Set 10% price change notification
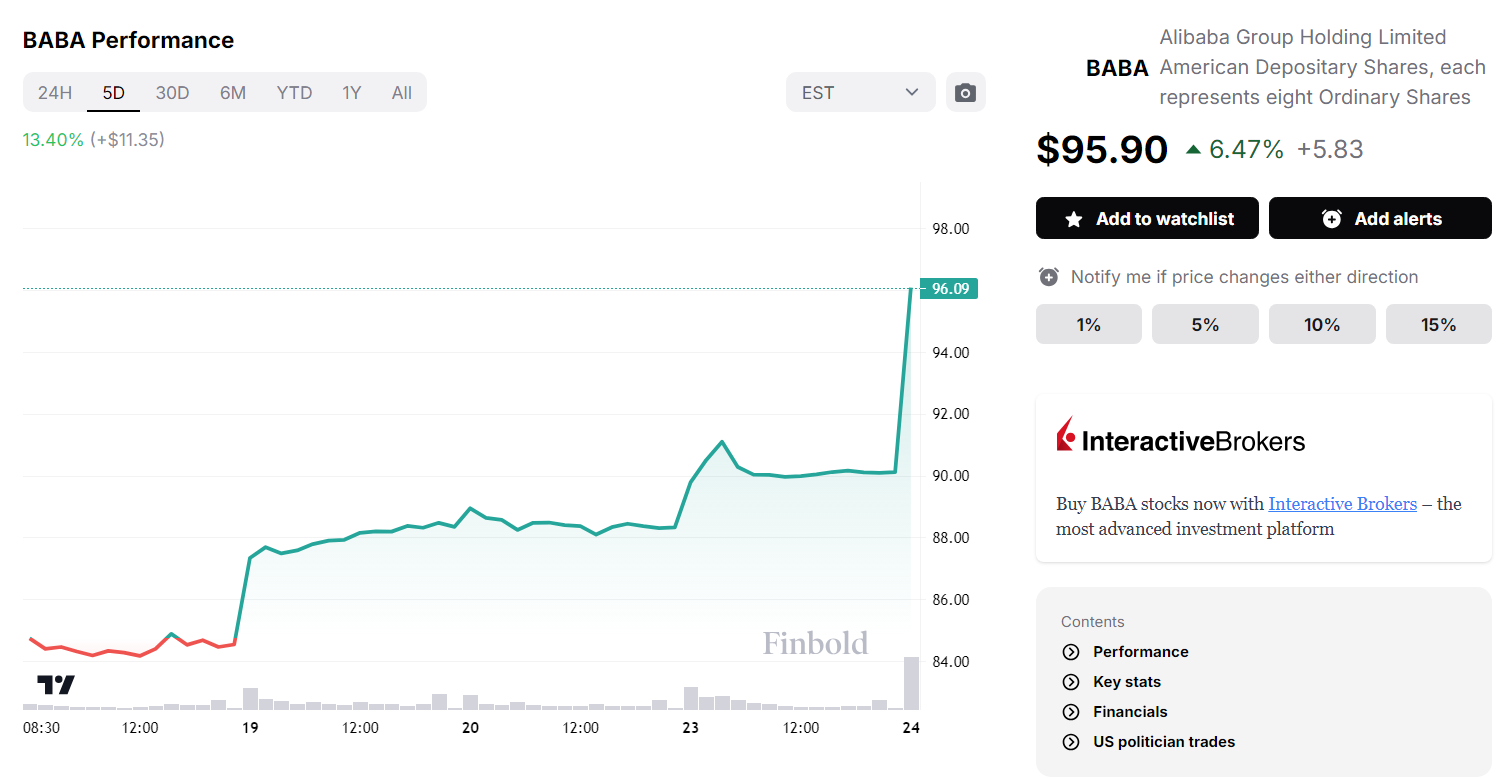This screenshot has width=1507, height=780. click(1322, 325)
